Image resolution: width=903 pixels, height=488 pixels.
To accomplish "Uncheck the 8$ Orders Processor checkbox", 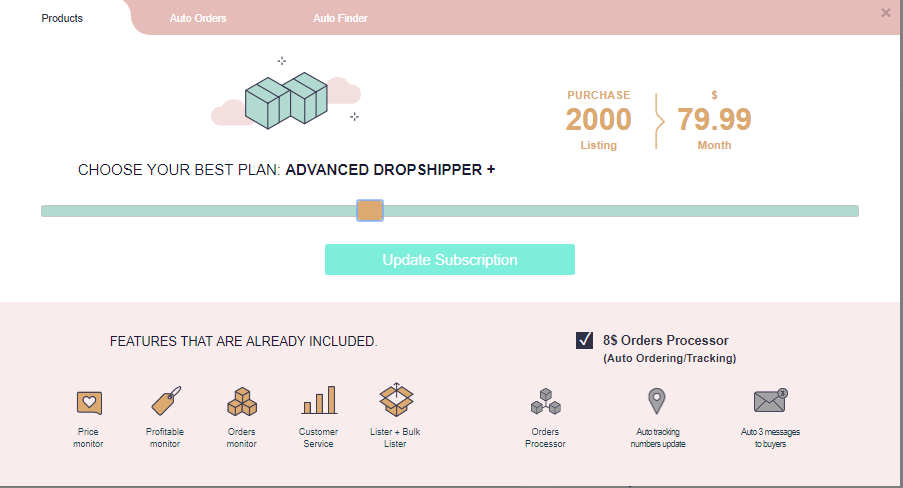I will tap(585, 340).
